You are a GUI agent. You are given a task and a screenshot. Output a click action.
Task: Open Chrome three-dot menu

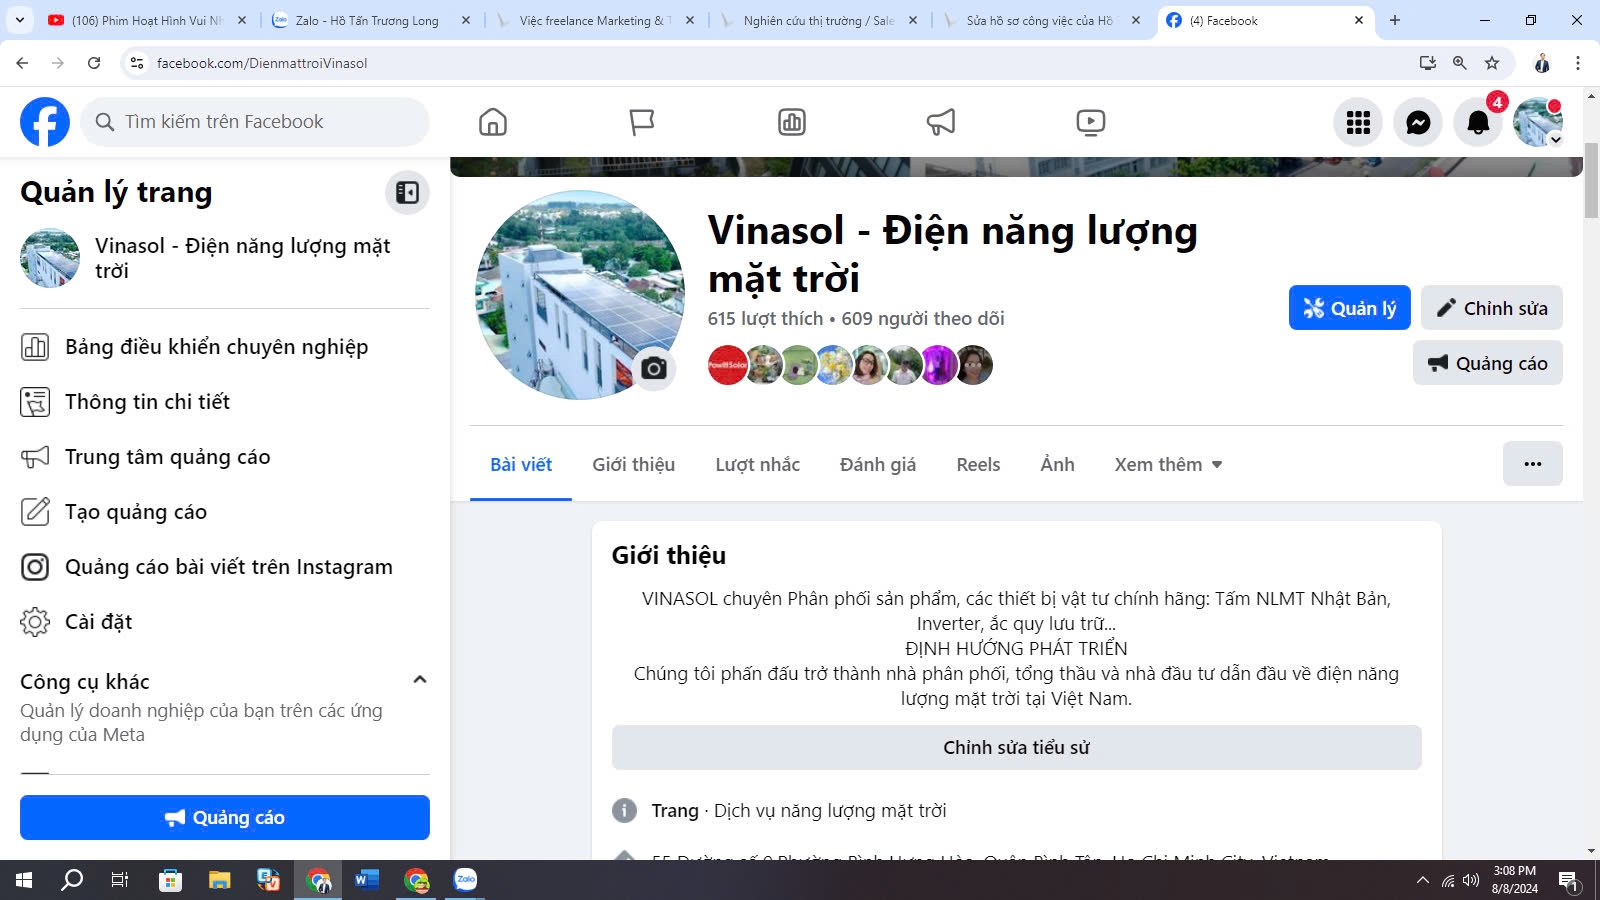[x=1578, y=63]
